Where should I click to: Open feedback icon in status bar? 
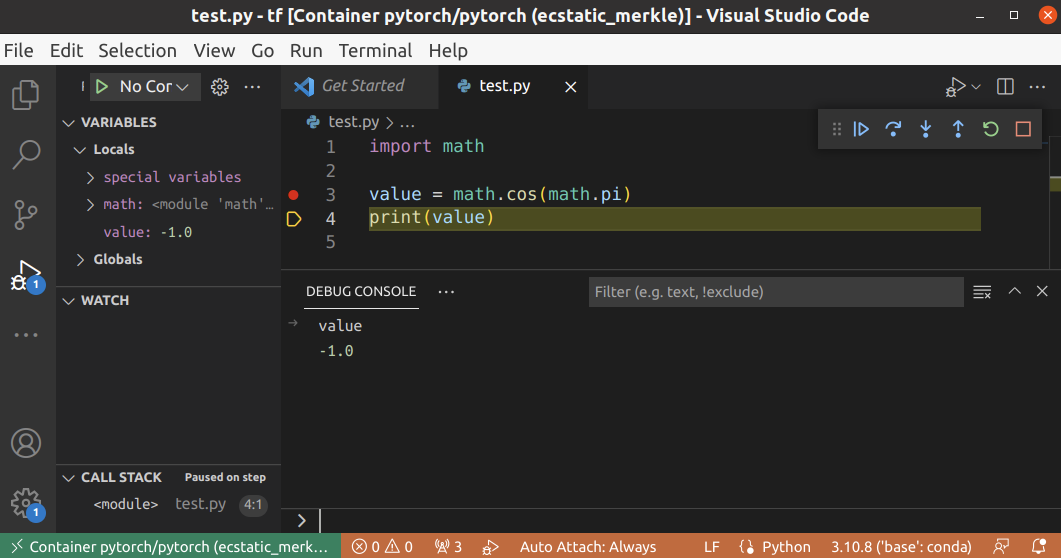[x=1001, y=547]
